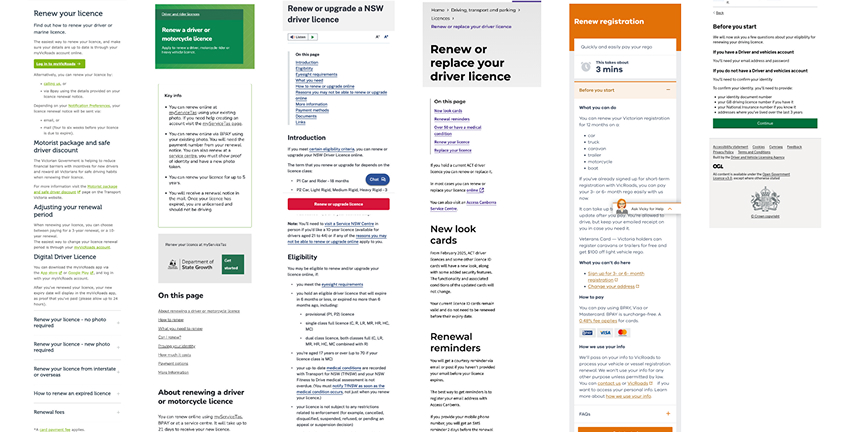
Task: Open 'Home' in the ACT breadcrumb
Action: (x=437, y=10)
